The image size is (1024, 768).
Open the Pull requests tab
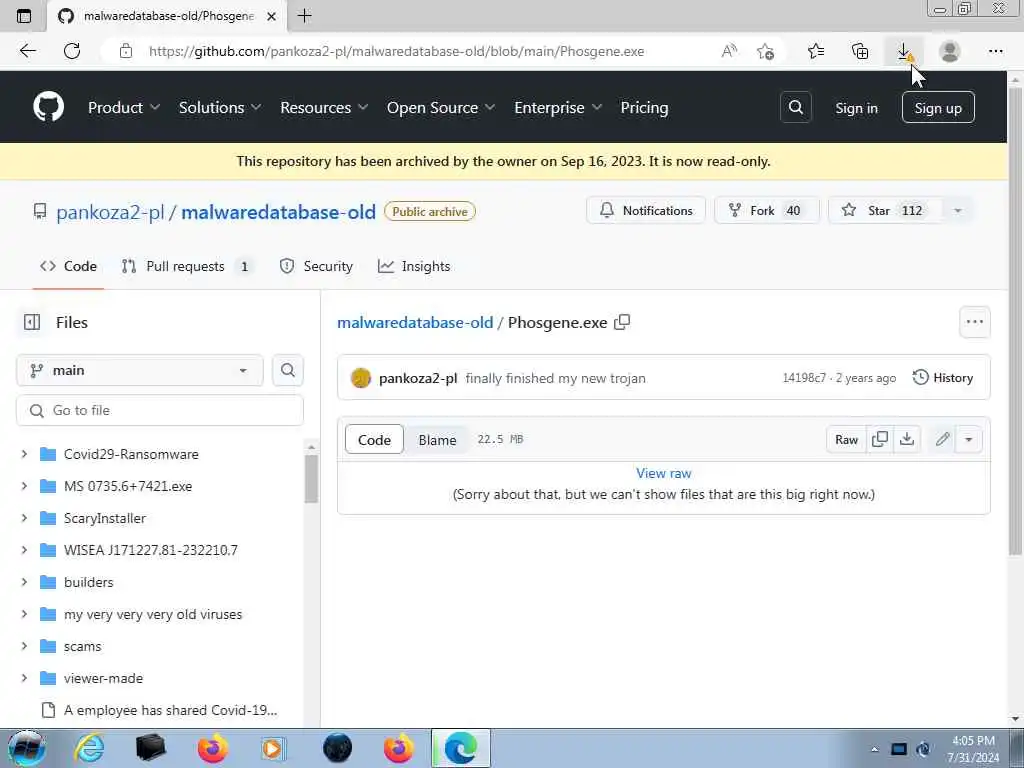(185, 266)
